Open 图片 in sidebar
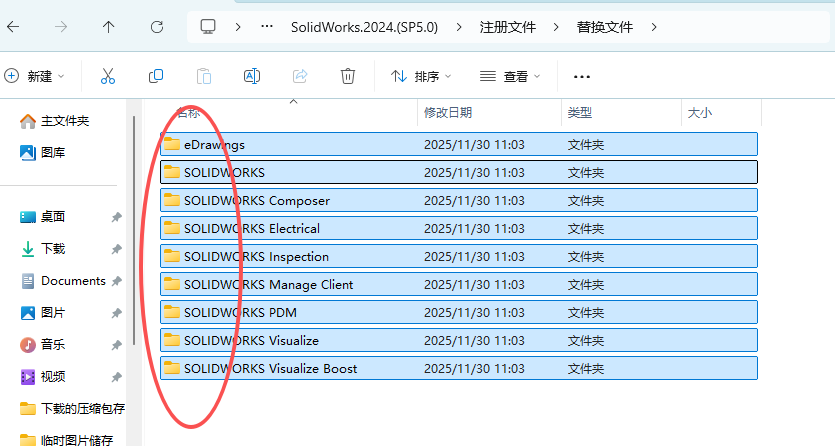 pyautogui.click(x=43, y=312)
